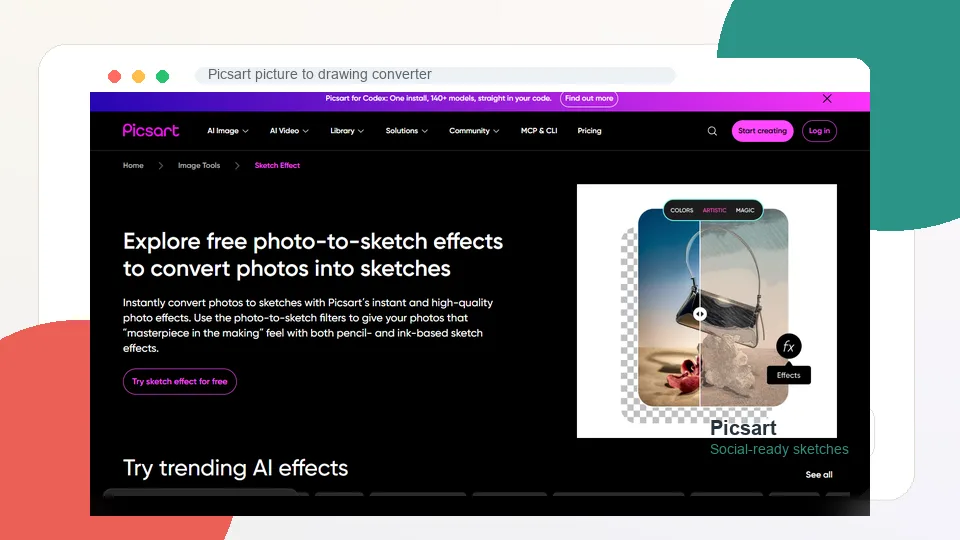Expand the AI Video menu

click(289, 131)
